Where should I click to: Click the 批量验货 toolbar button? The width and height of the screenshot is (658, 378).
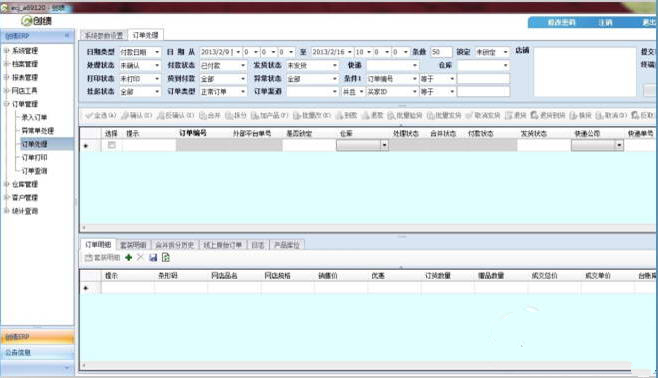click(405, 115)
